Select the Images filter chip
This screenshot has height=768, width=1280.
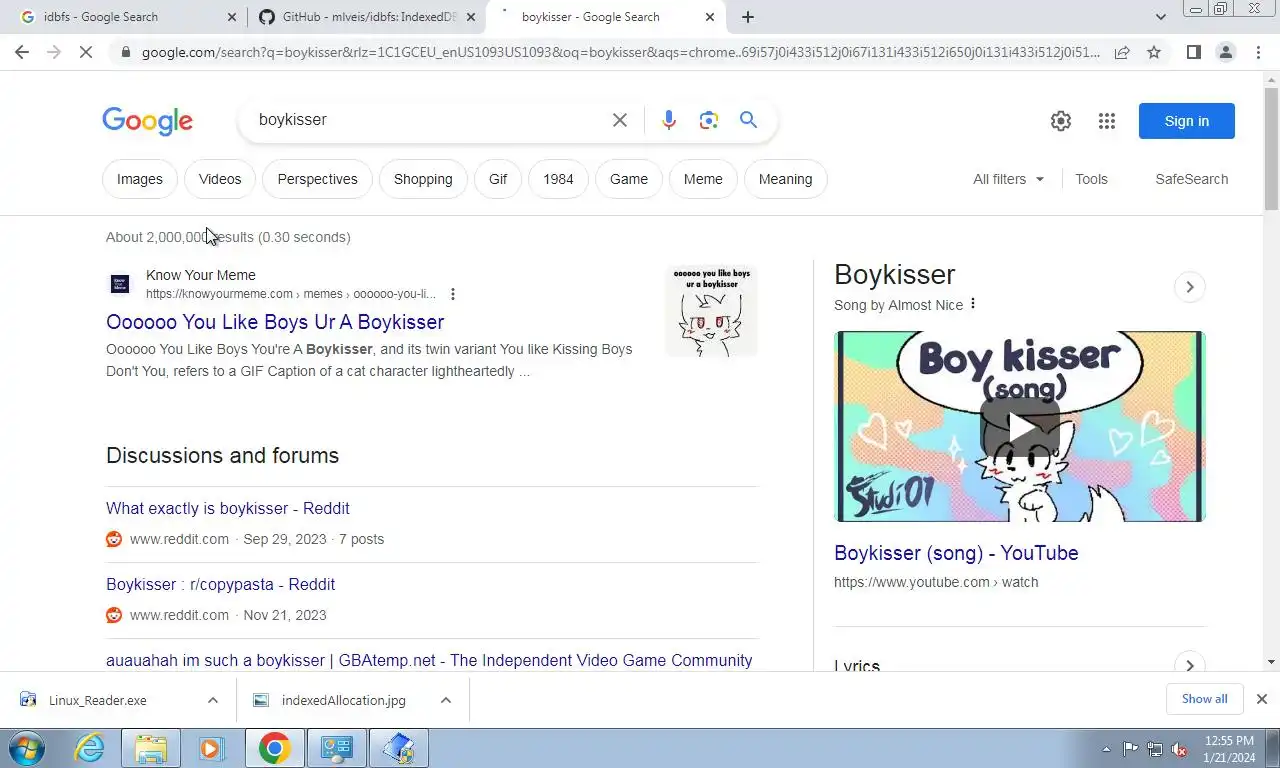pyautogui.click(x=140, y=179)
